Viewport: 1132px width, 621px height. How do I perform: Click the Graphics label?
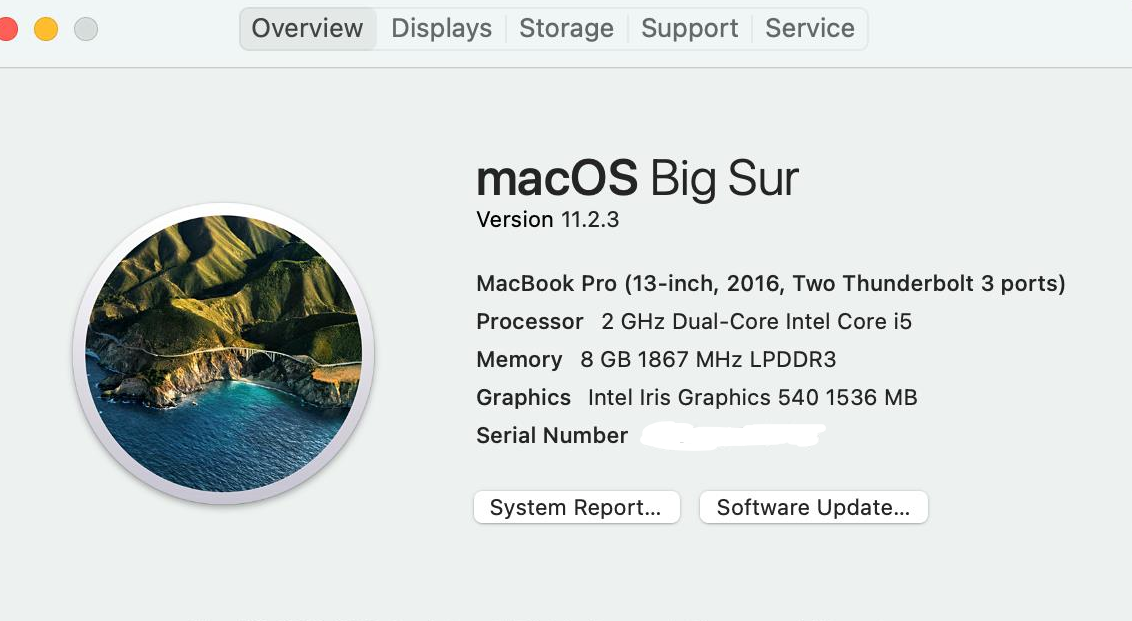click(523, 398)
